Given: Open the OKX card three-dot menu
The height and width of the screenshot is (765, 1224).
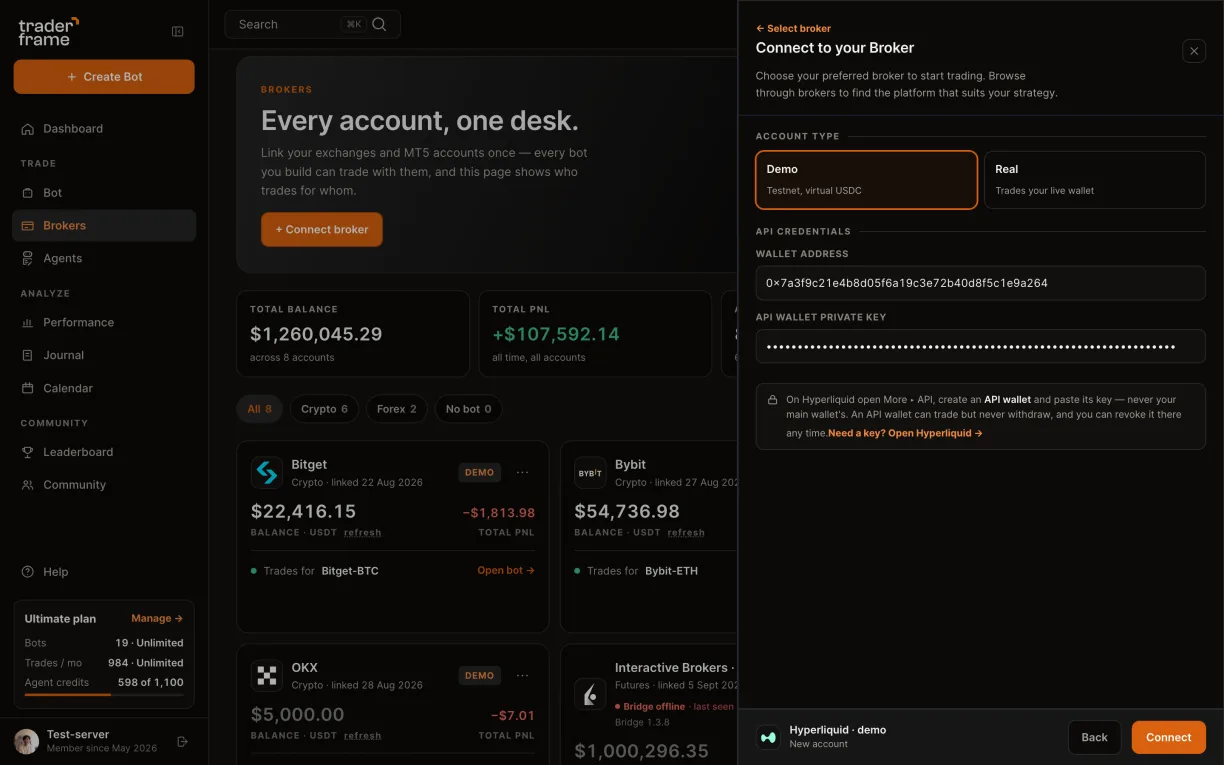Looking at the screenshot, I should click(522, 675).
